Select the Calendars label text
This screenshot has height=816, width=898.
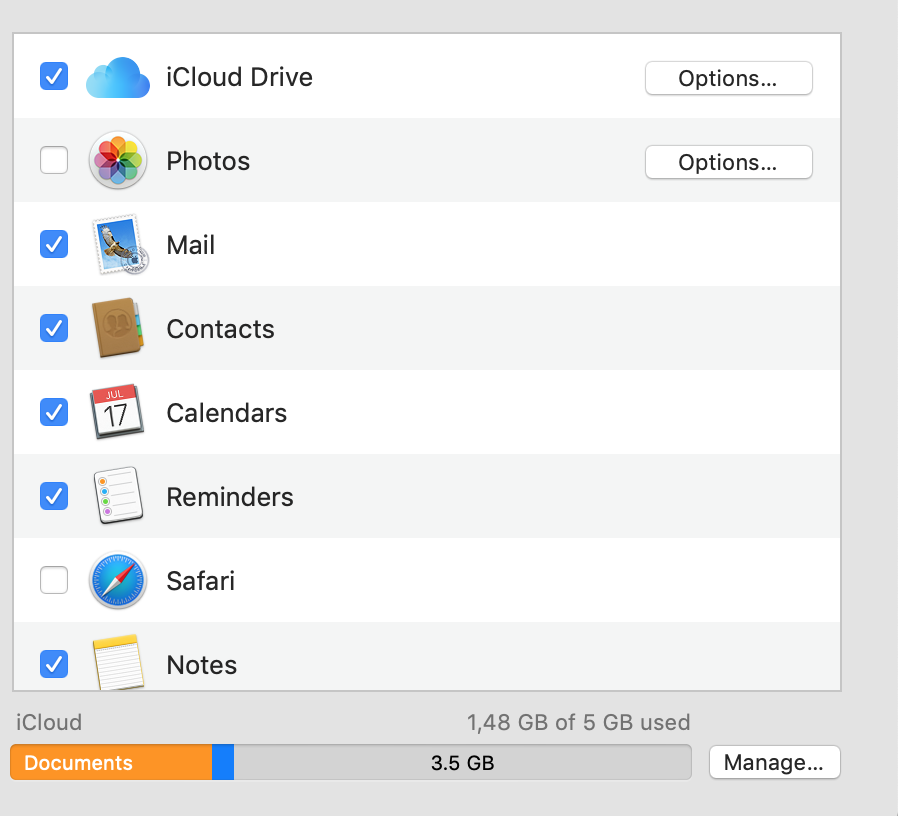[227, 413]
